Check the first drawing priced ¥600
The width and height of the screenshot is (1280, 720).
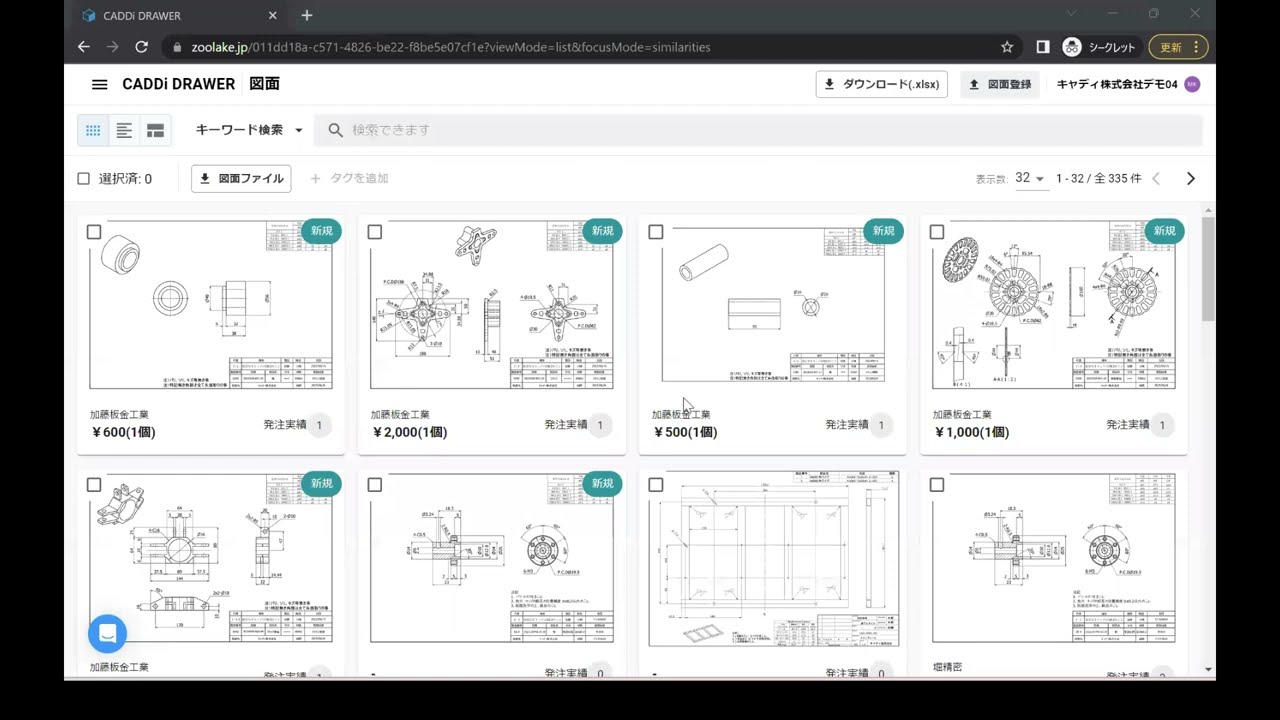(x=94, y=232)
